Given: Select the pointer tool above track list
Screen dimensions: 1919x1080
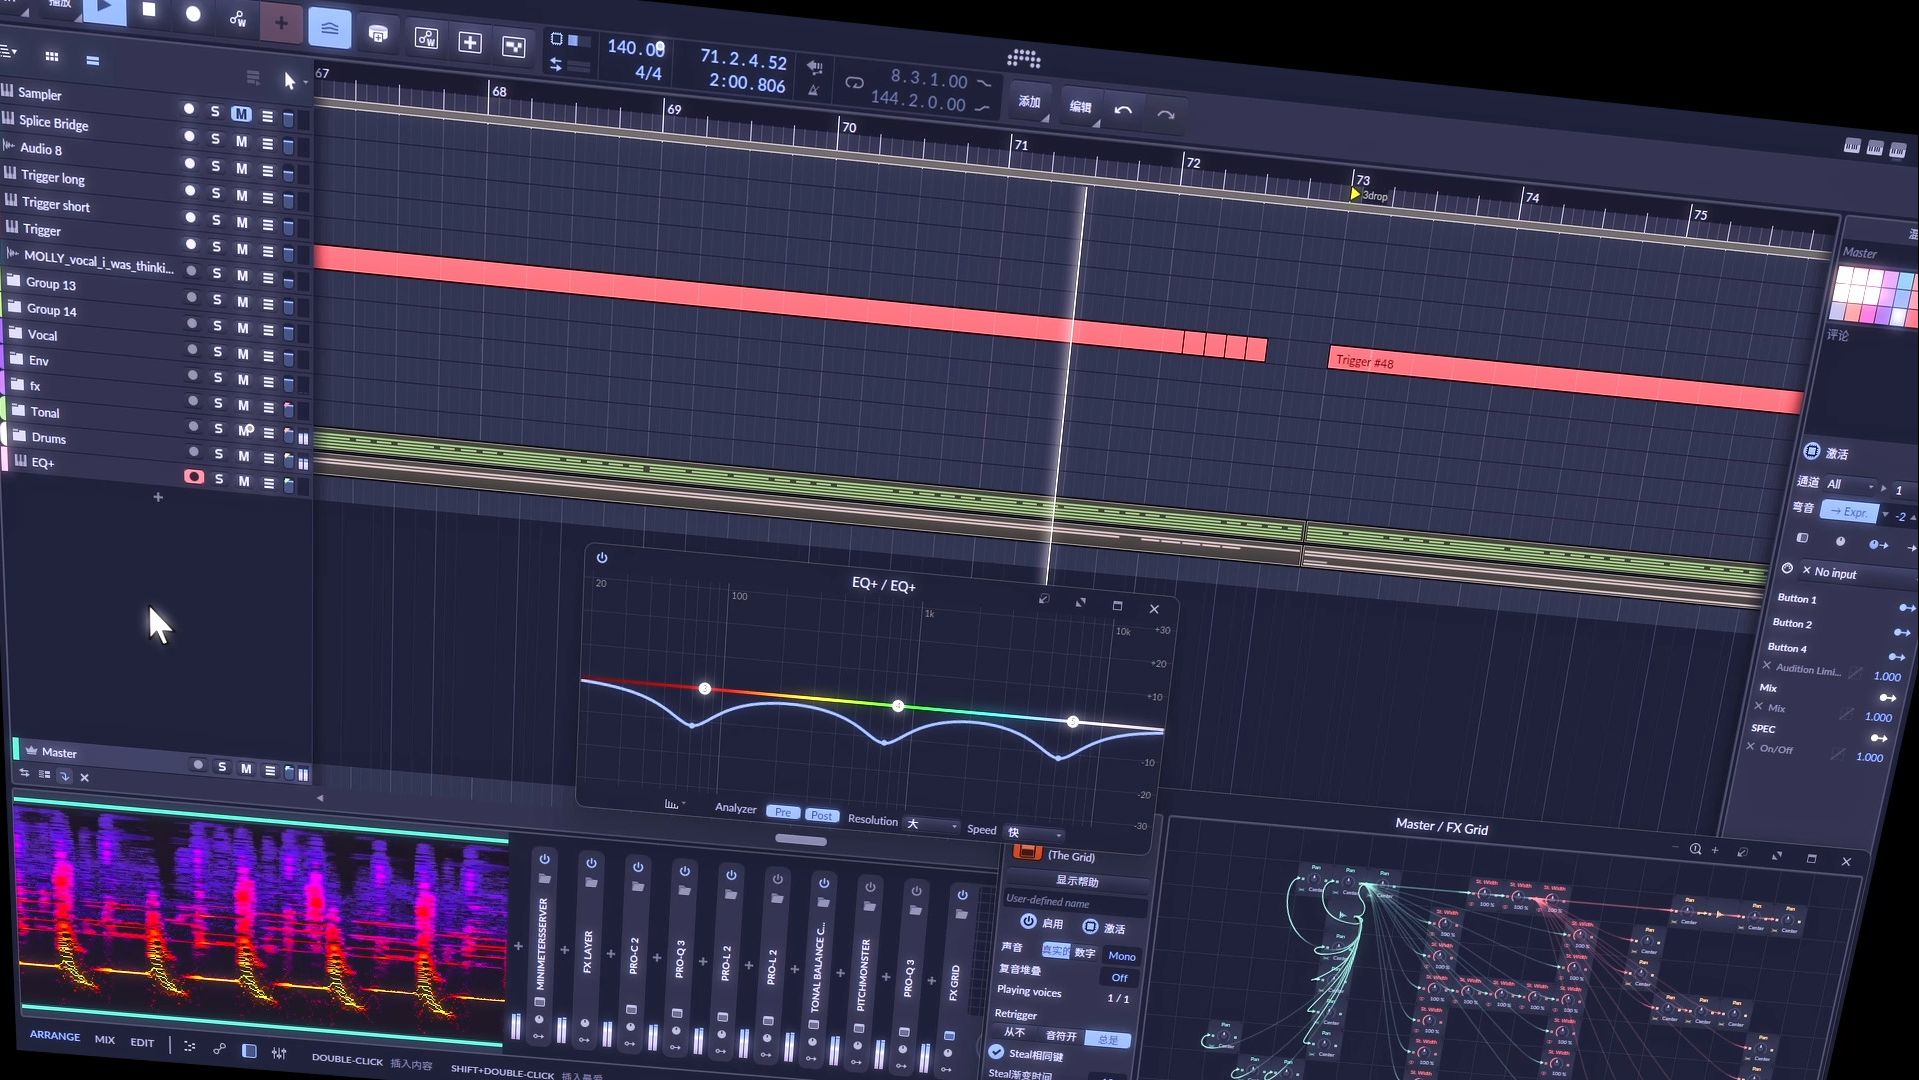Looking at the screenshot, I should [289, 81].
